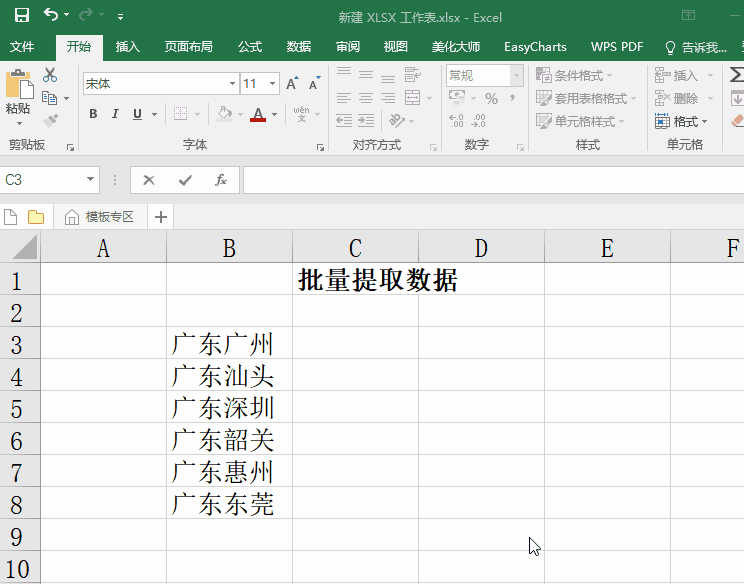
Task: Click the red font color swatch
Action: click(x=258, y=115)
